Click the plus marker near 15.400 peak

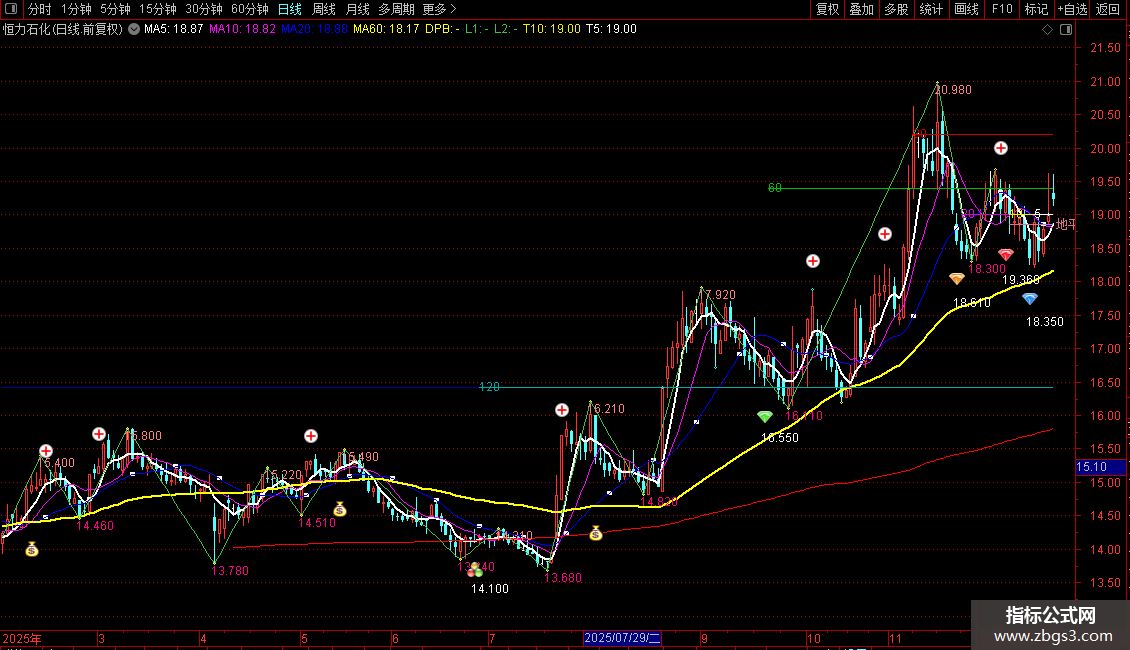coord(46,451)
